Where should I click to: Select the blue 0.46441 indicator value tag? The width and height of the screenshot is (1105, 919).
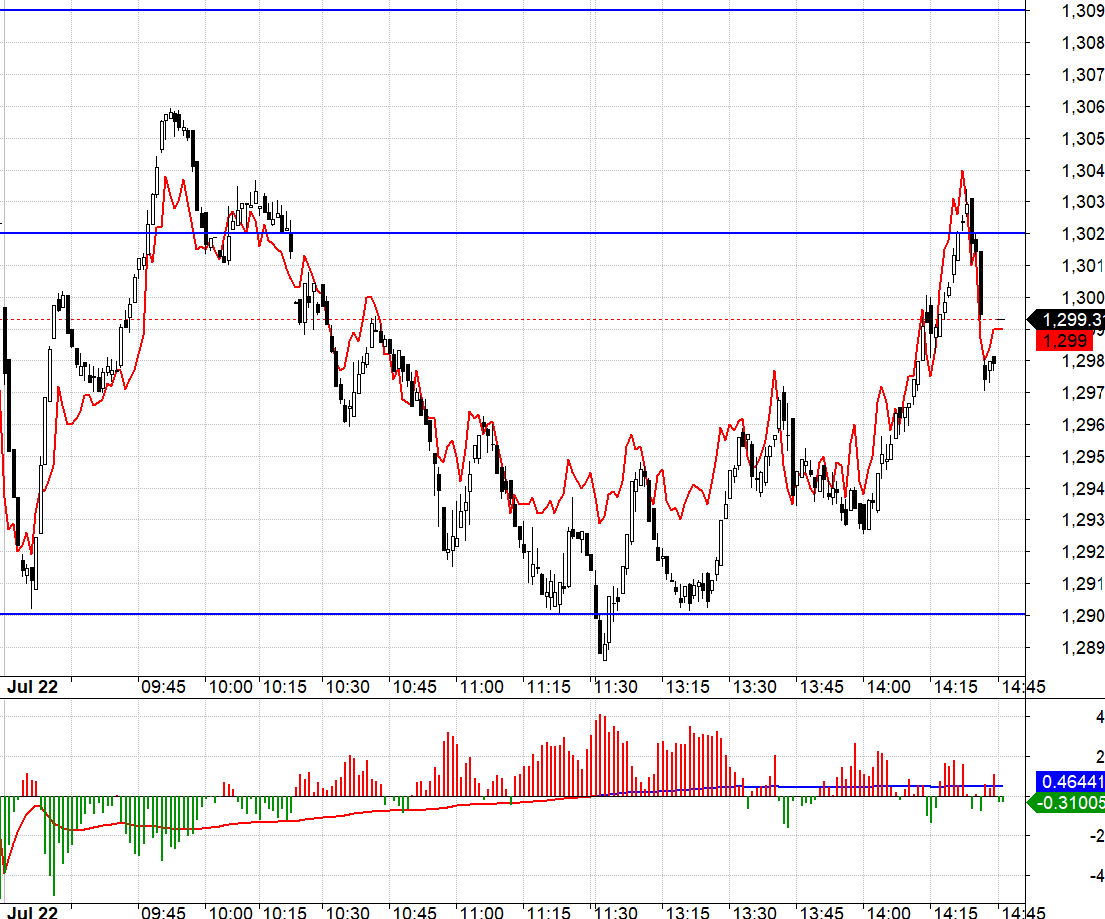coord(1071,781)
